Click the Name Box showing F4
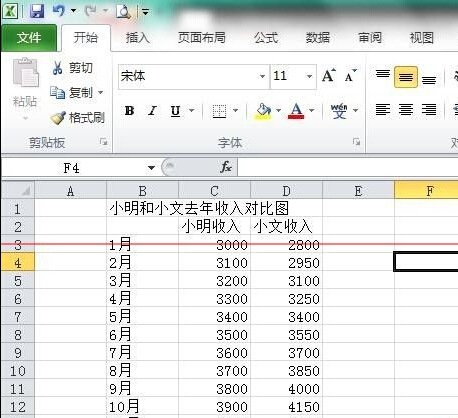This screenshot has height=418, width=458. pyautogui.click(x=73, y=167)
